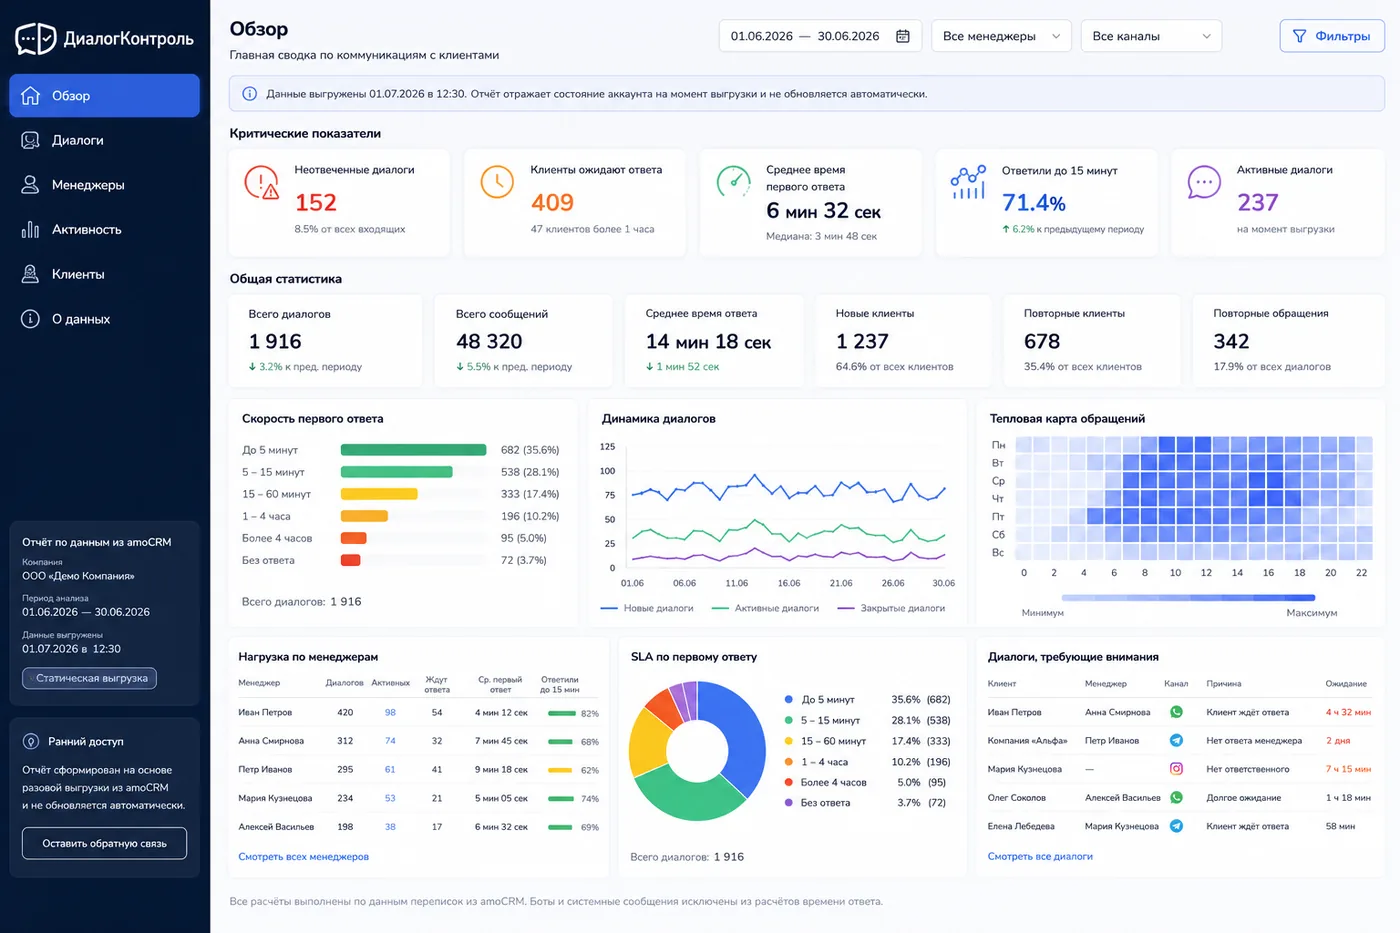
Task: Open the Смотреть всех менеджеров link
Action: point(303,857)
